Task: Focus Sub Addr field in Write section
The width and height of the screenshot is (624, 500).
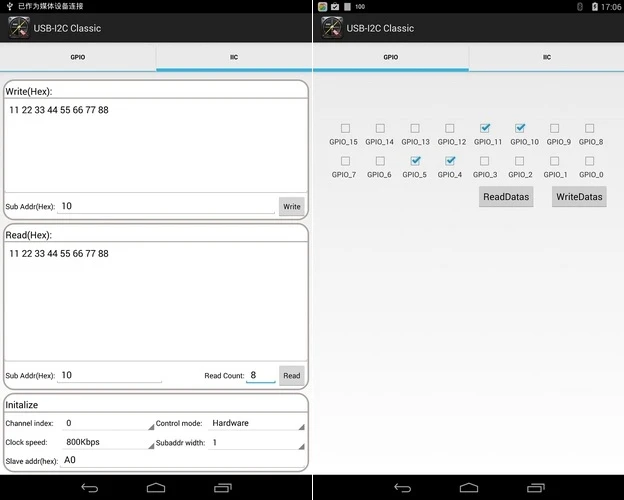Action: [x=166, y=206]
